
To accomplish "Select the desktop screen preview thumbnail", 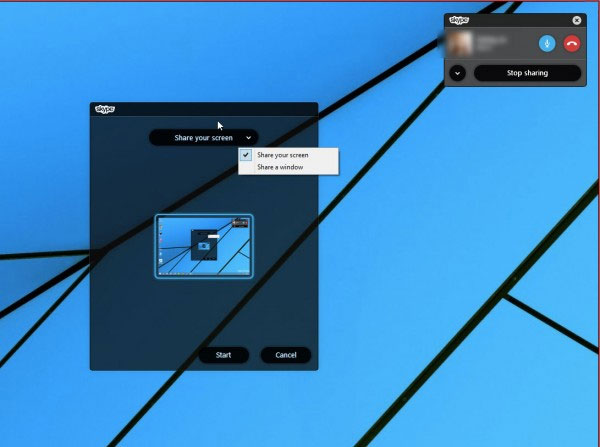I will 204,246.
